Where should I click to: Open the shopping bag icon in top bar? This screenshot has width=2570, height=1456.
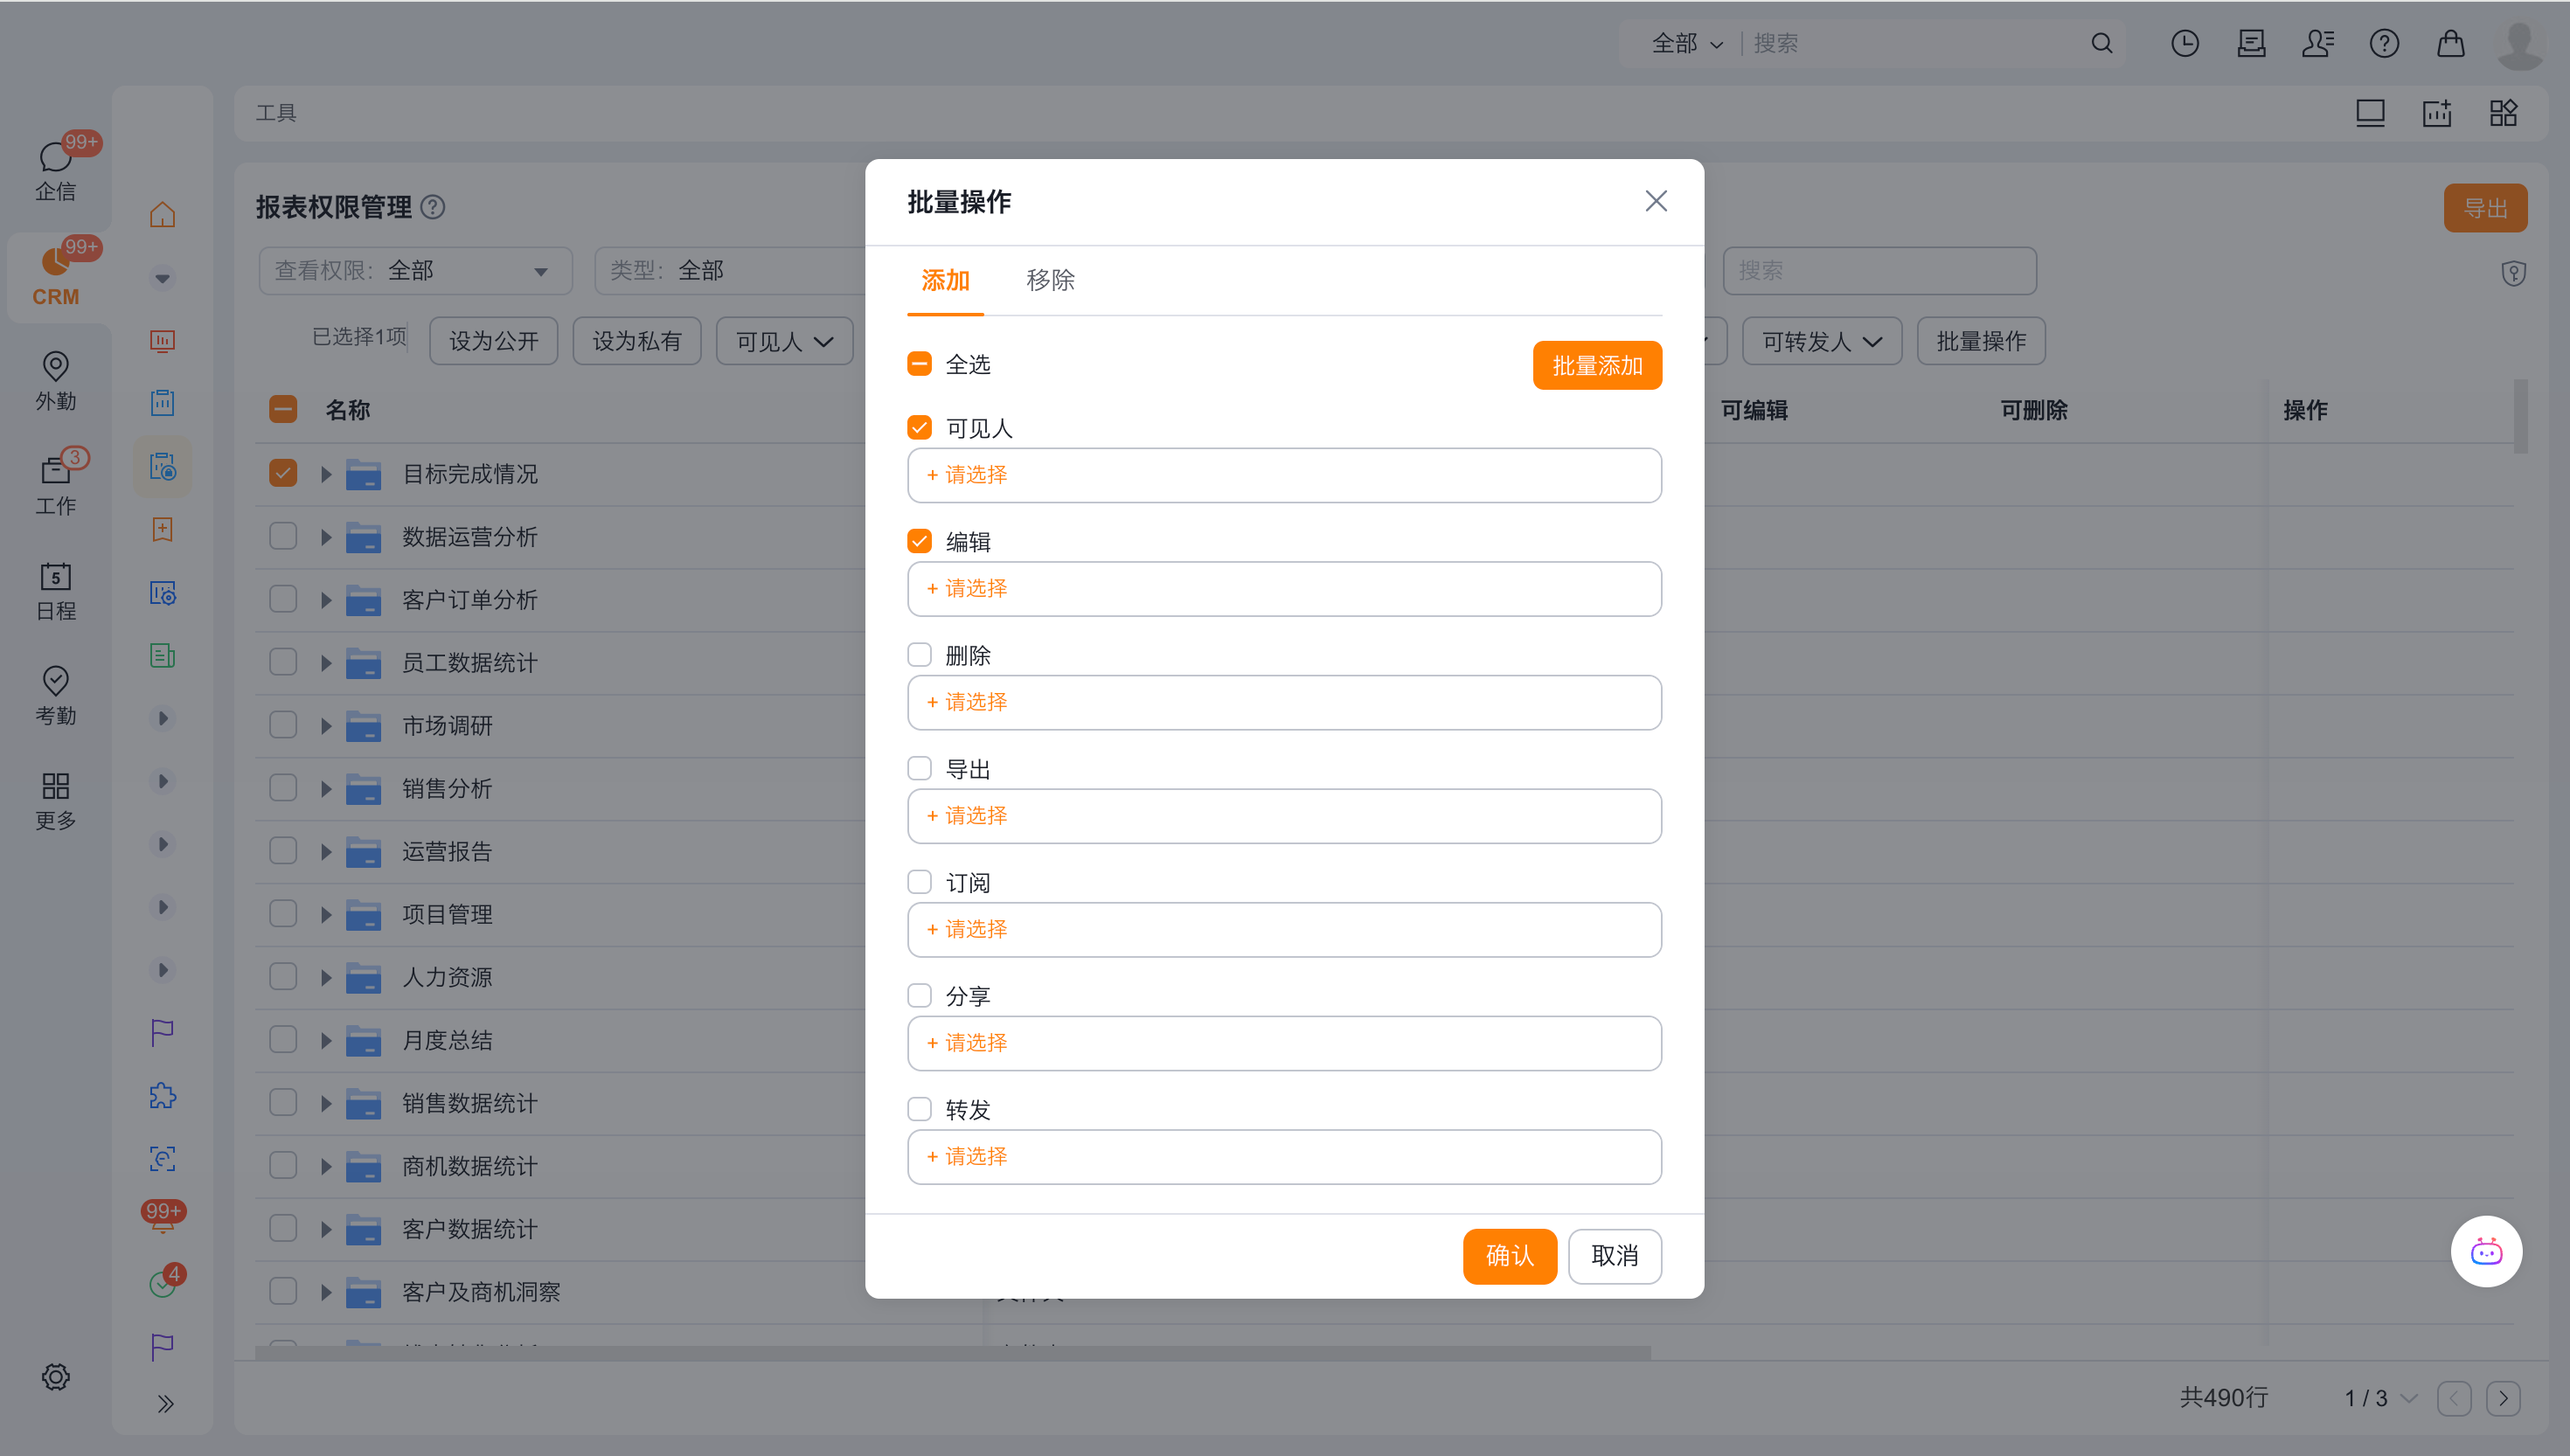[2450, 43]
